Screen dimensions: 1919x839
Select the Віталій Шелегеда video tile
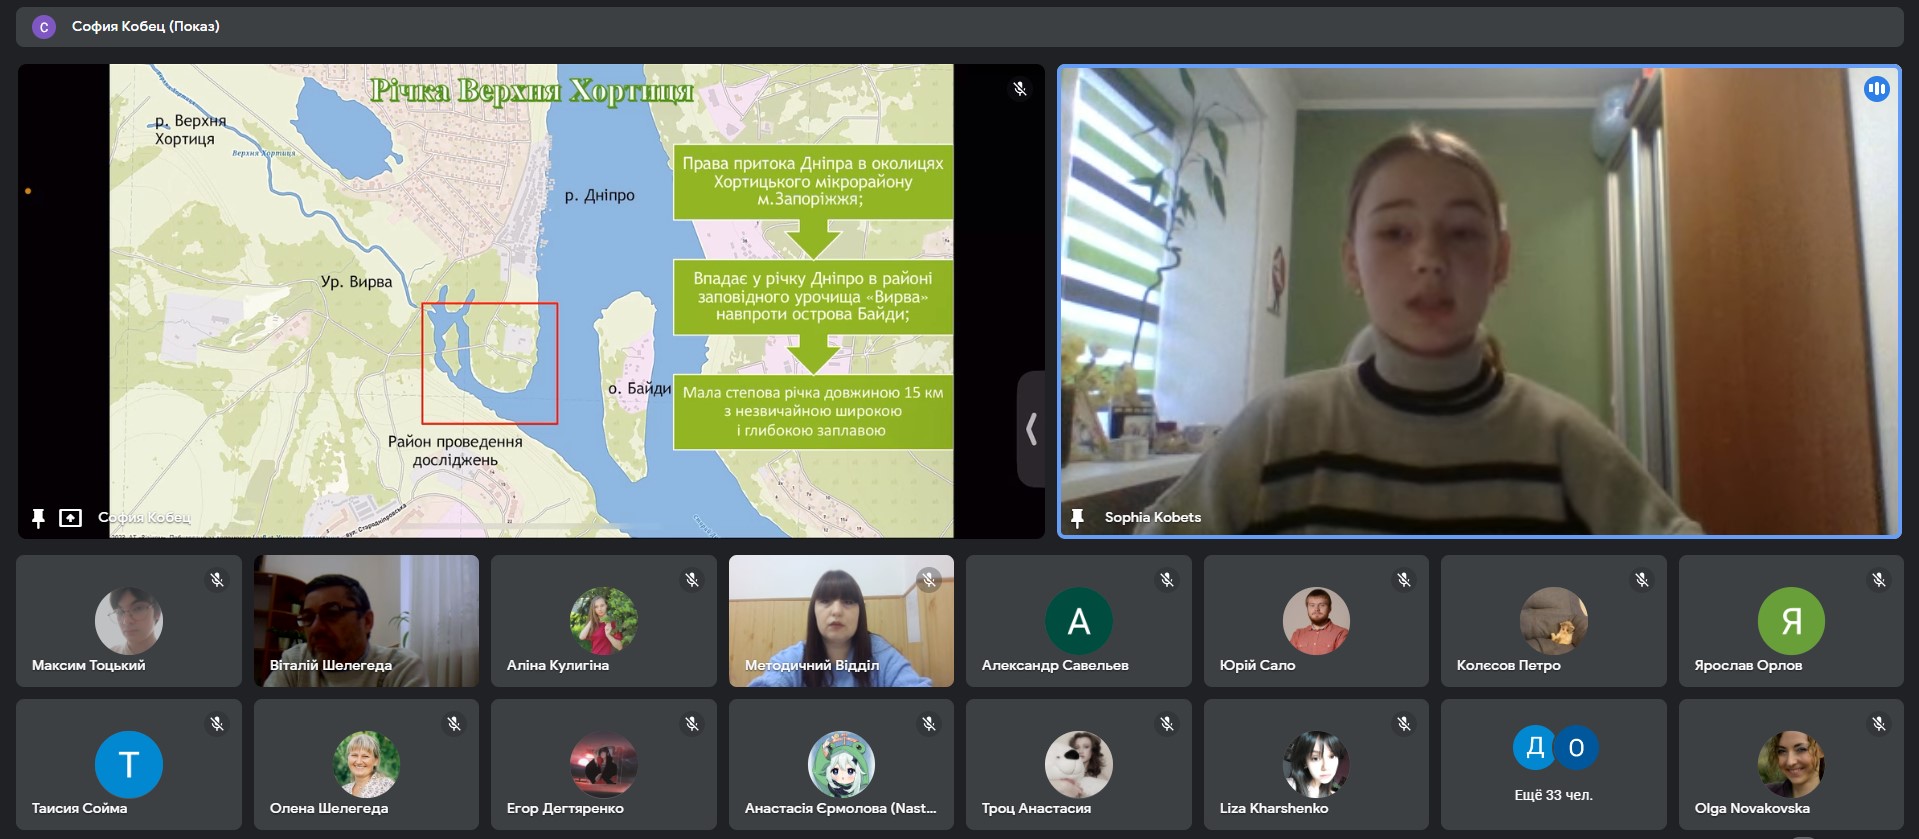(366, 620)
